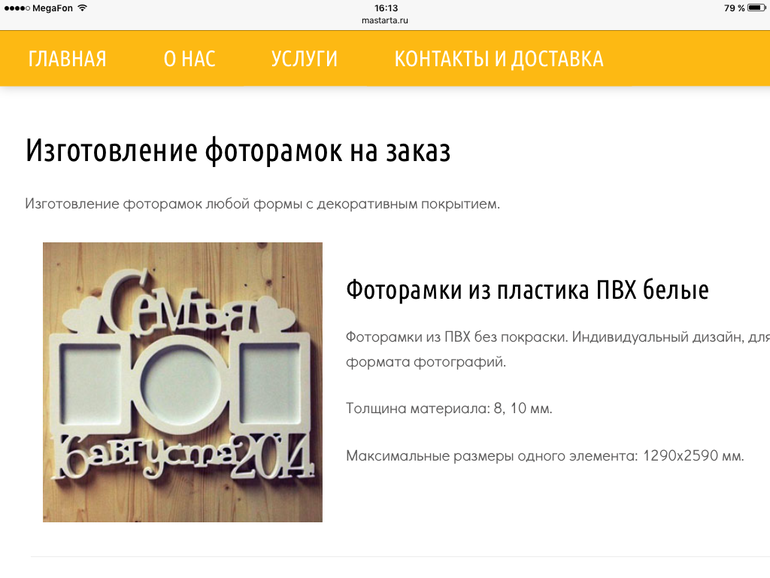Screen dimensions: 770x578
Task: Tap the MegaFon carrier label
Action: [52, 8]
